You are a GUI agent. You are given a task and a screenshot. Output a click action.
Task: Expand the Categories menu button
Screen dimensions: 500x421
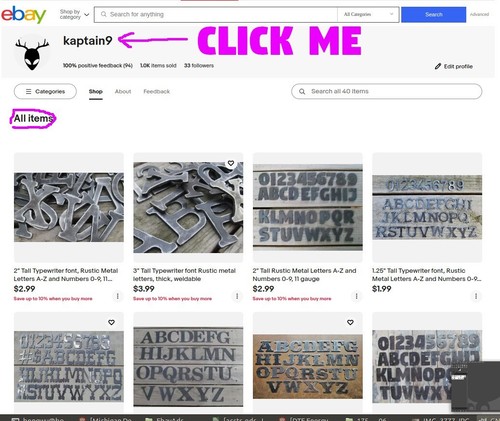coord(45,91)
